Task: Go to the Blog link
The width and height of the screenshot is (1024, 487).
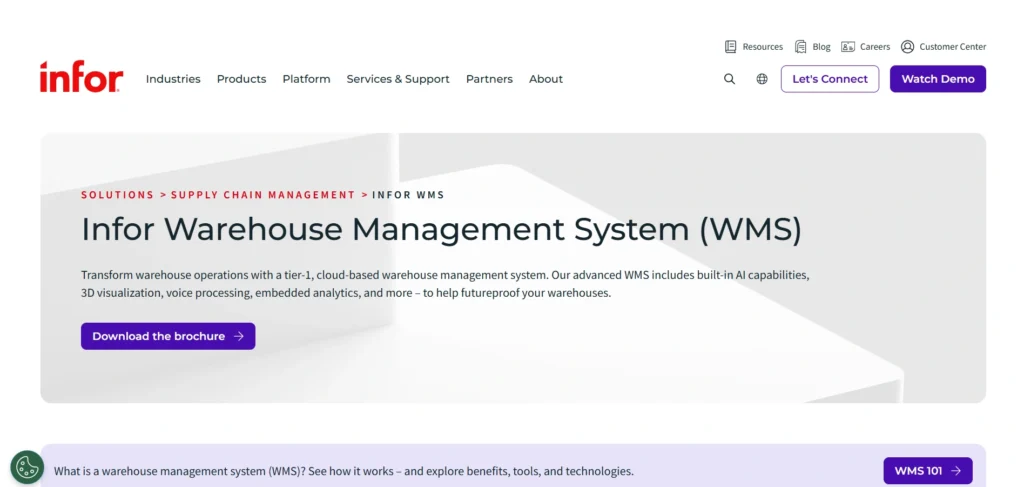Action: (822, 46)
